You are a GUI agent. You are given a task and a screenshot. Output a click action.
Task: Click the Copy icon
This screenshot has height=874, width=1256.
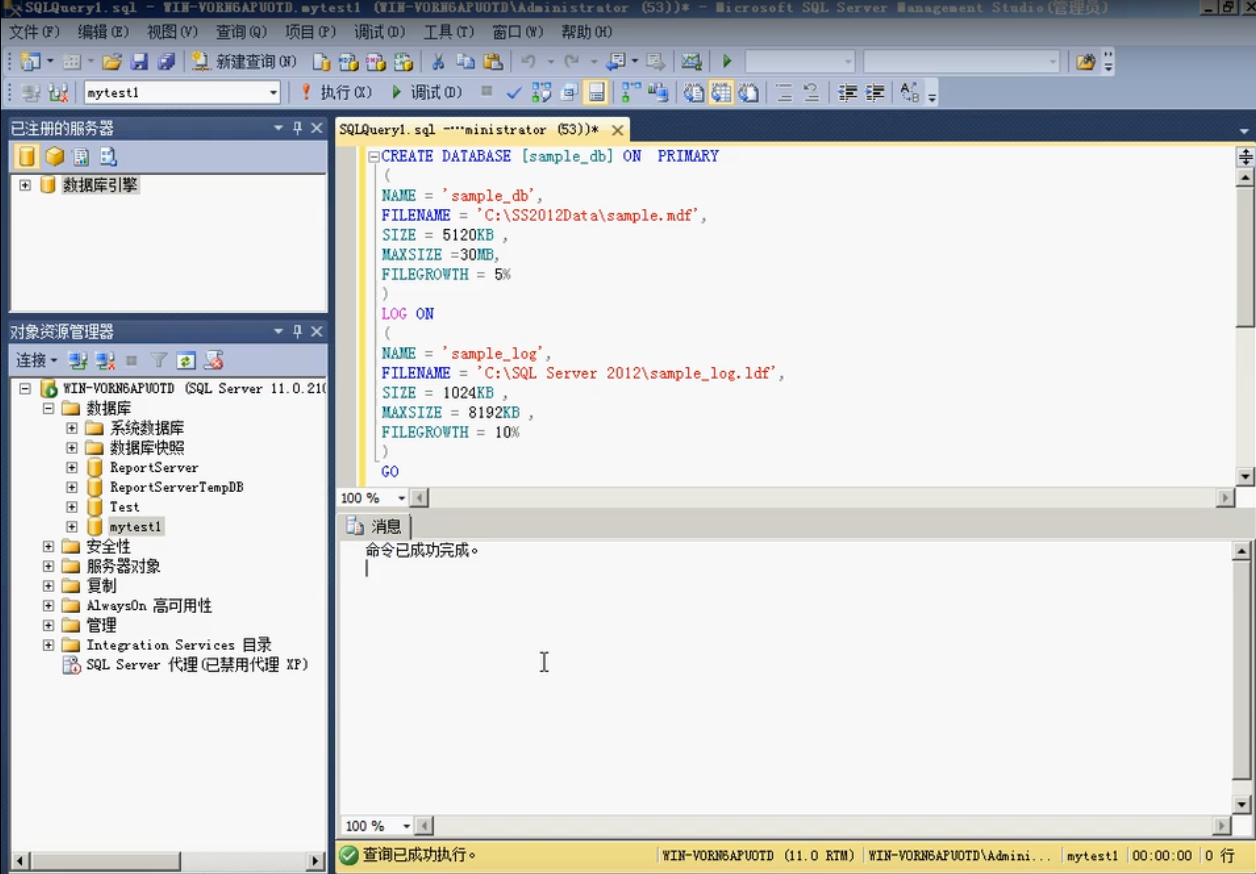click(x=465, y=62)
